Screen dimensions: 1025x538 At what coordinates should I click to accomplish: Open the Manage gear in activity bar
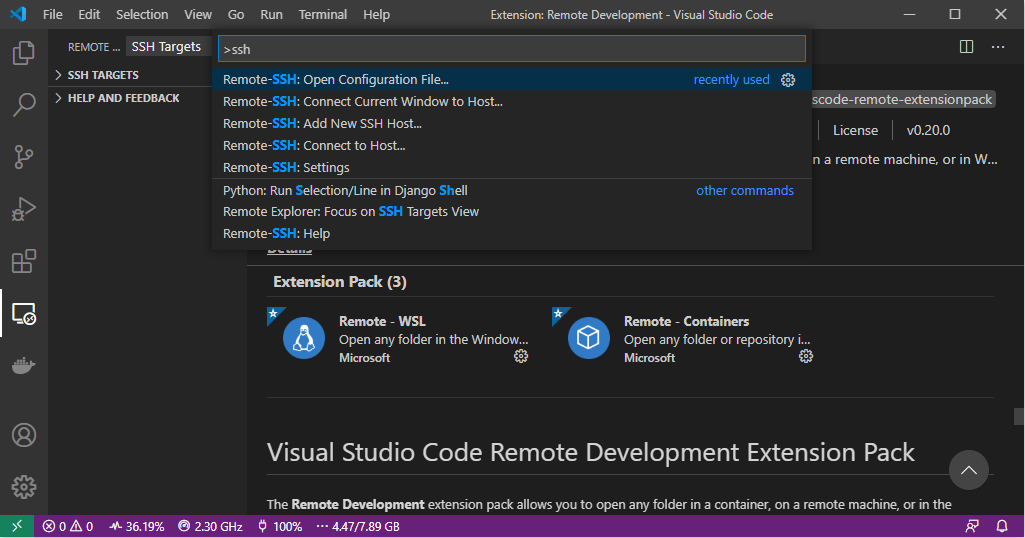pos(24,487)
